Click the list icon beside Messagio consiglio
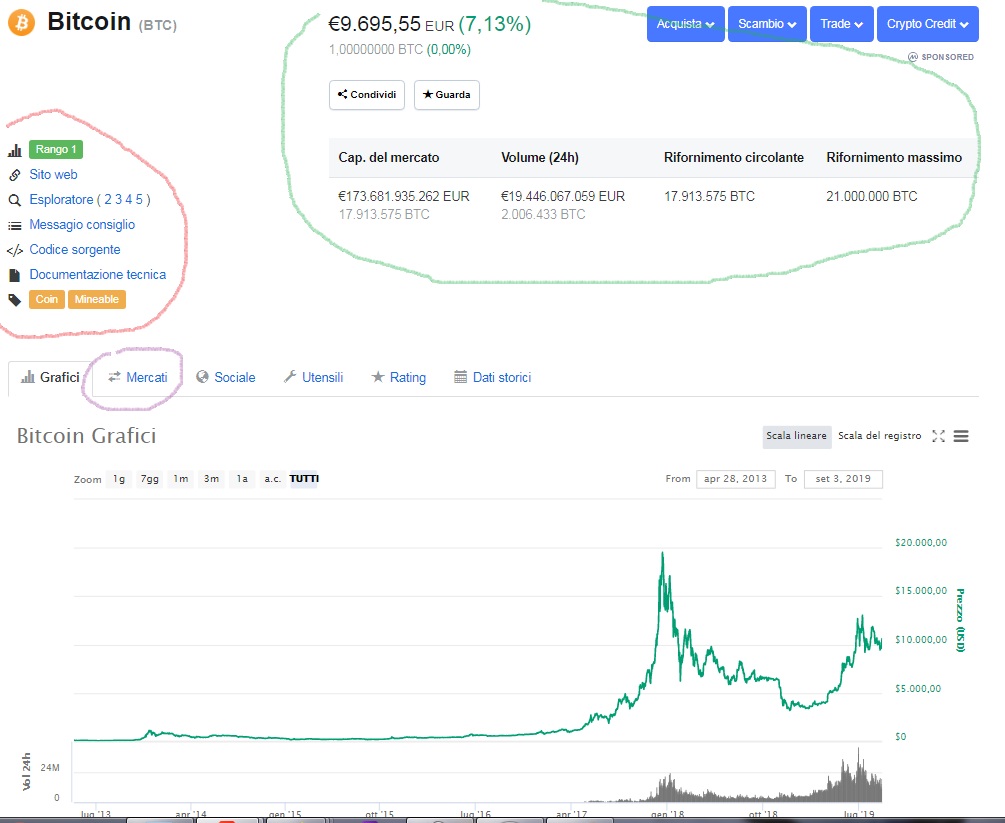Screen dimensions: 1005x823 coord(14,225)
